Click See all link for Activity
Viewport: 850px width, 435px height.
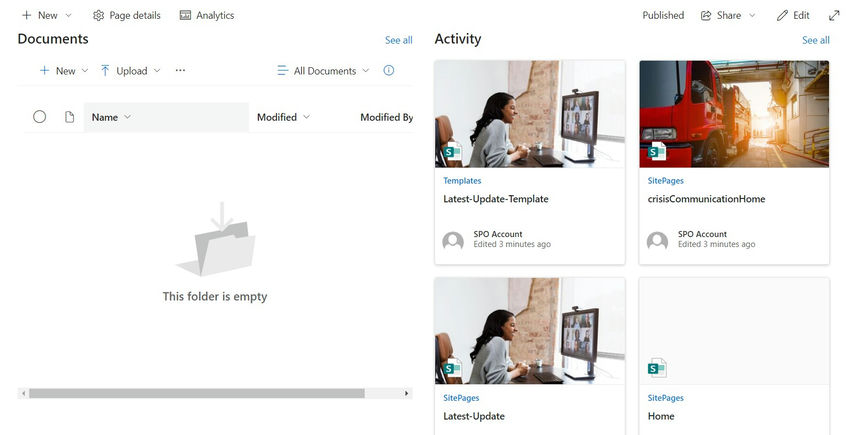pyautogui.click(x=815, y=40)
